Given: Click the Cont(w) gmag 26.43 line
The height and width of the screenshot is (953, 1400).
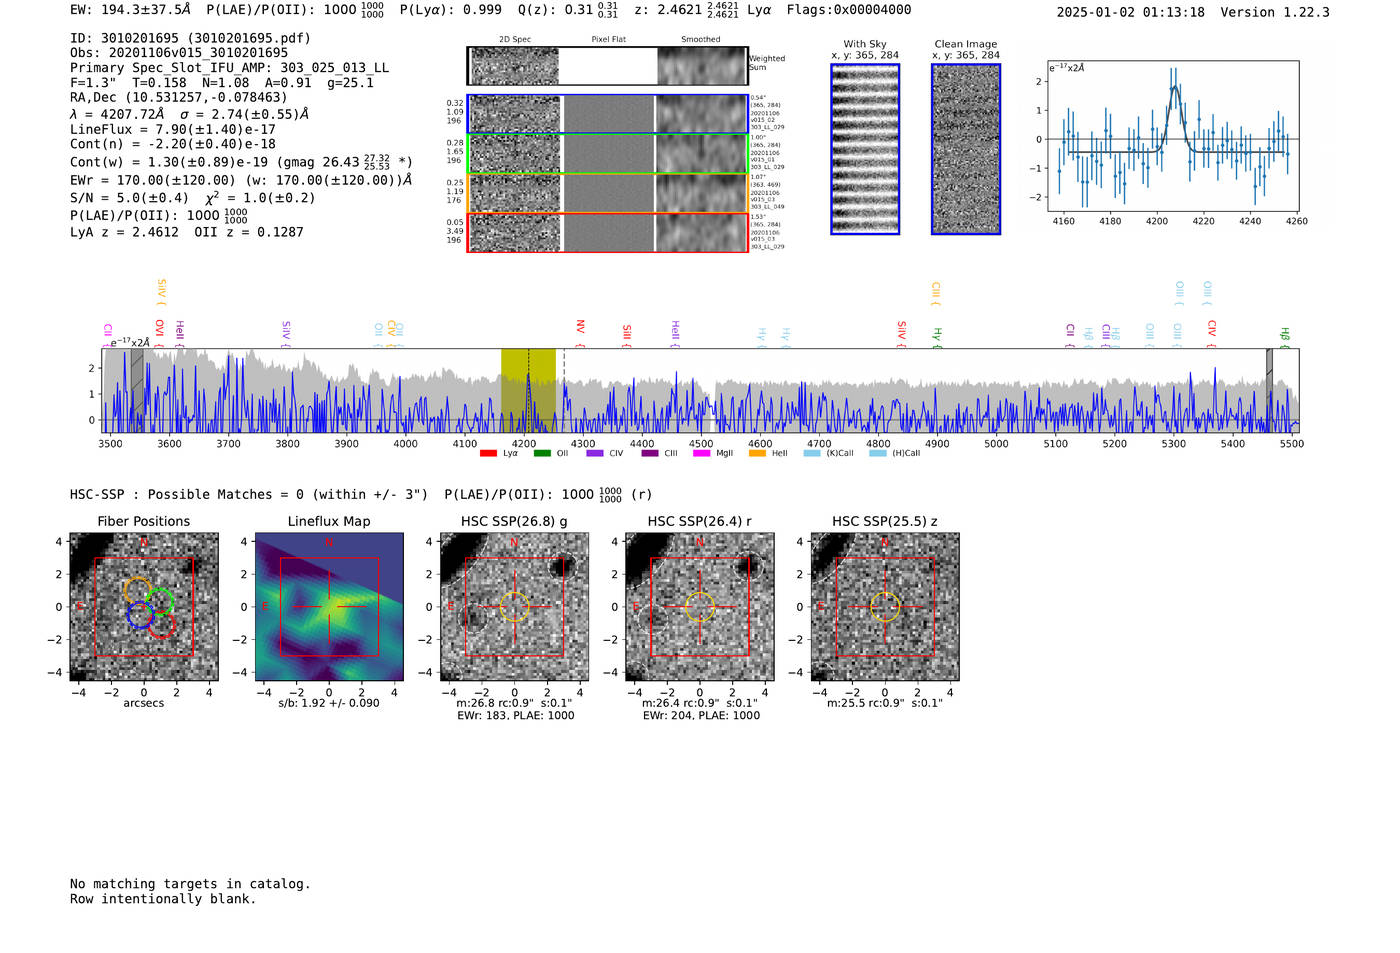Looking at the screenshot, I should click(x=241, y=161).
